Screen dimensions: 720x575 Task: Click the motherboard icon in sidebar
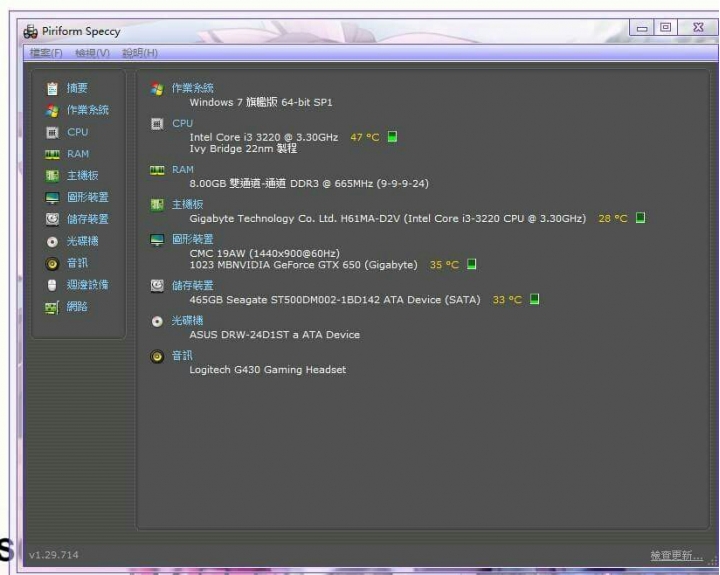pyautogui.click(x=52, y=176)
